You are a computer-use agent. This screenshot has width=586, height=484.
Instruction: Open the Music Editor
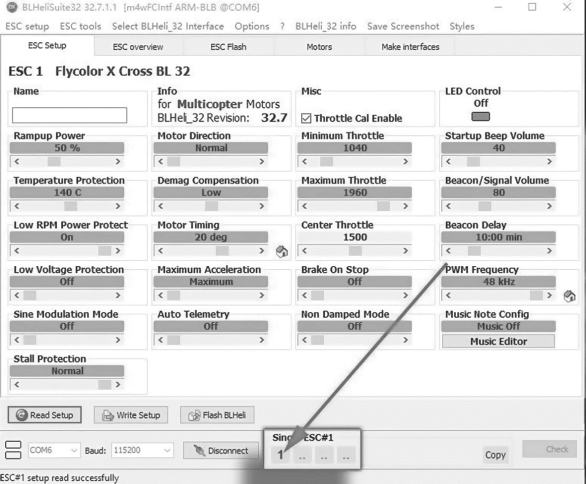pyautogui.click(x=498, y=341)
